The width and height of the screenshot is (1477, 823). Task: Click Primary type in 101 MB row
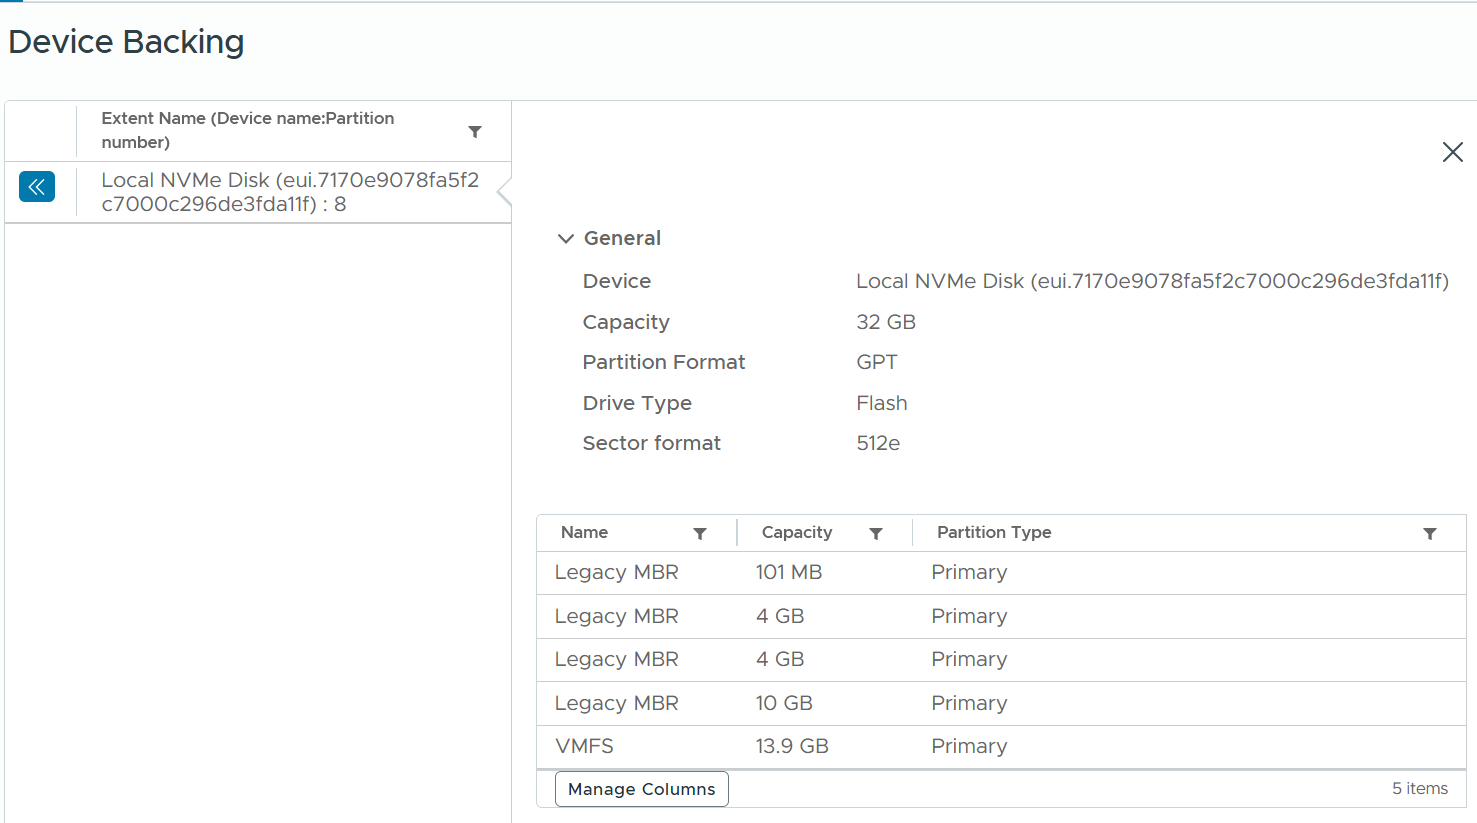click(969, 573)
